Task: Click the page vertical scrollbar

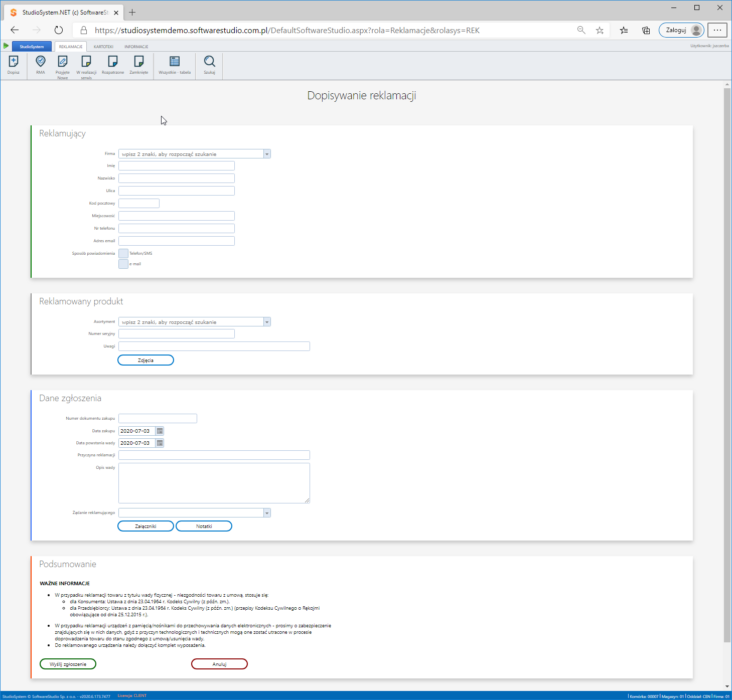Action: pos(727,364)
